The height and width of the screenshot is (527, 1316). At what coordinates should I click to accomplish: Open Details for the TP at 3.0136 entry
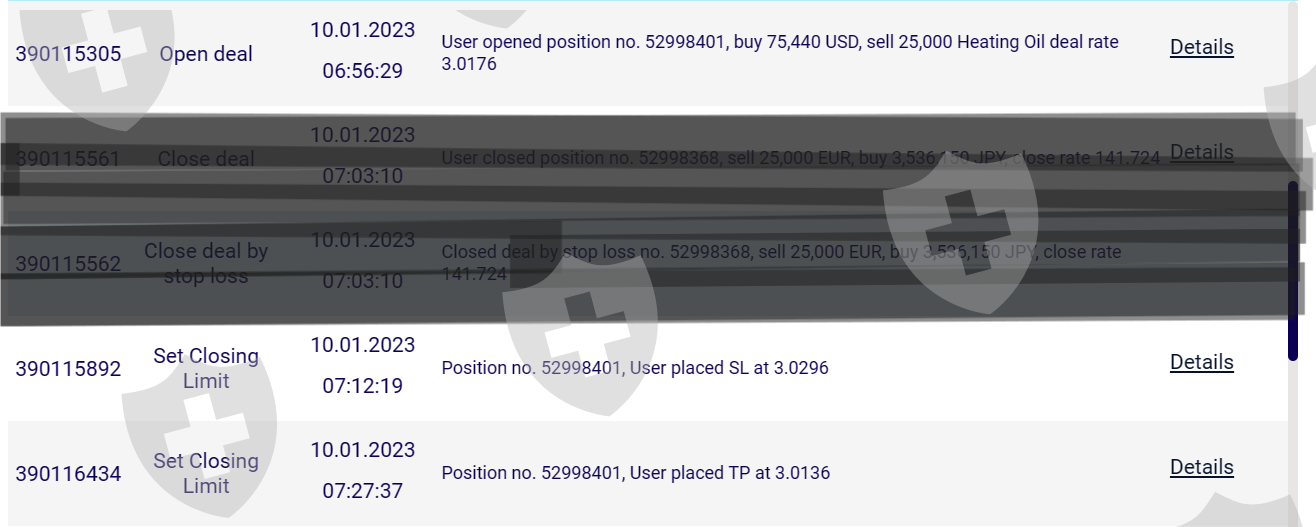(x=1201, y=467)
